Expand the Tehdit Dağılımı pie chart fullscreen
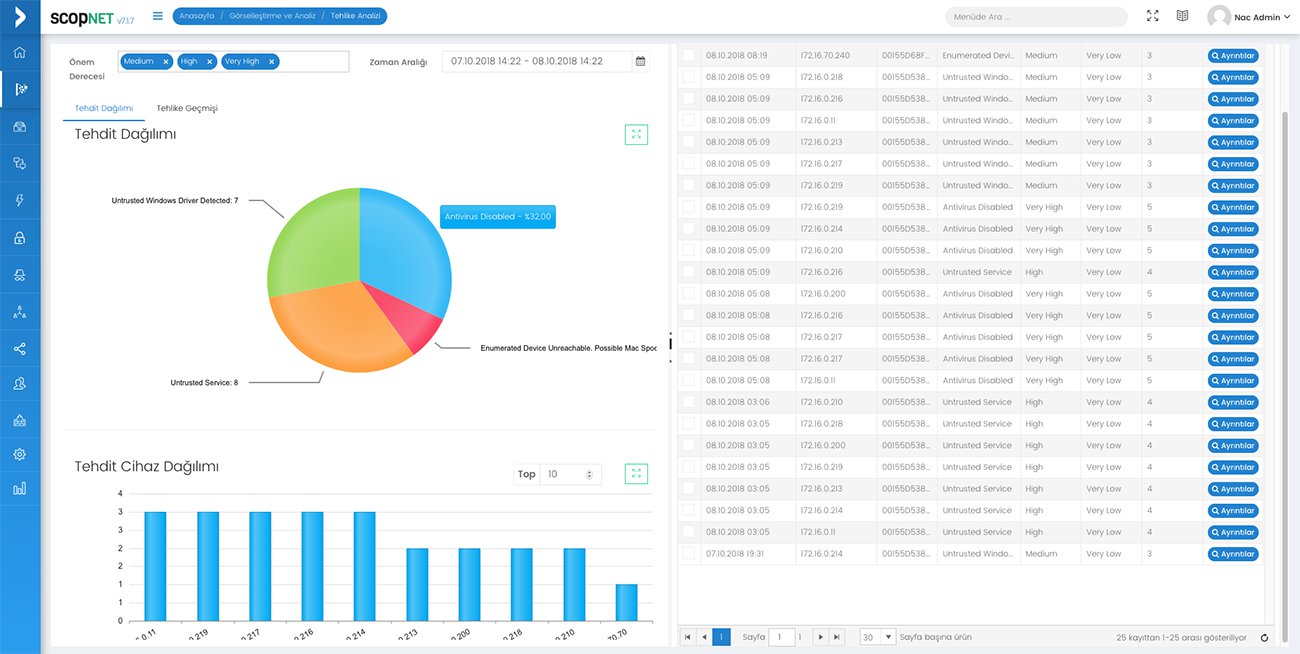 click(x=636, y=134)
